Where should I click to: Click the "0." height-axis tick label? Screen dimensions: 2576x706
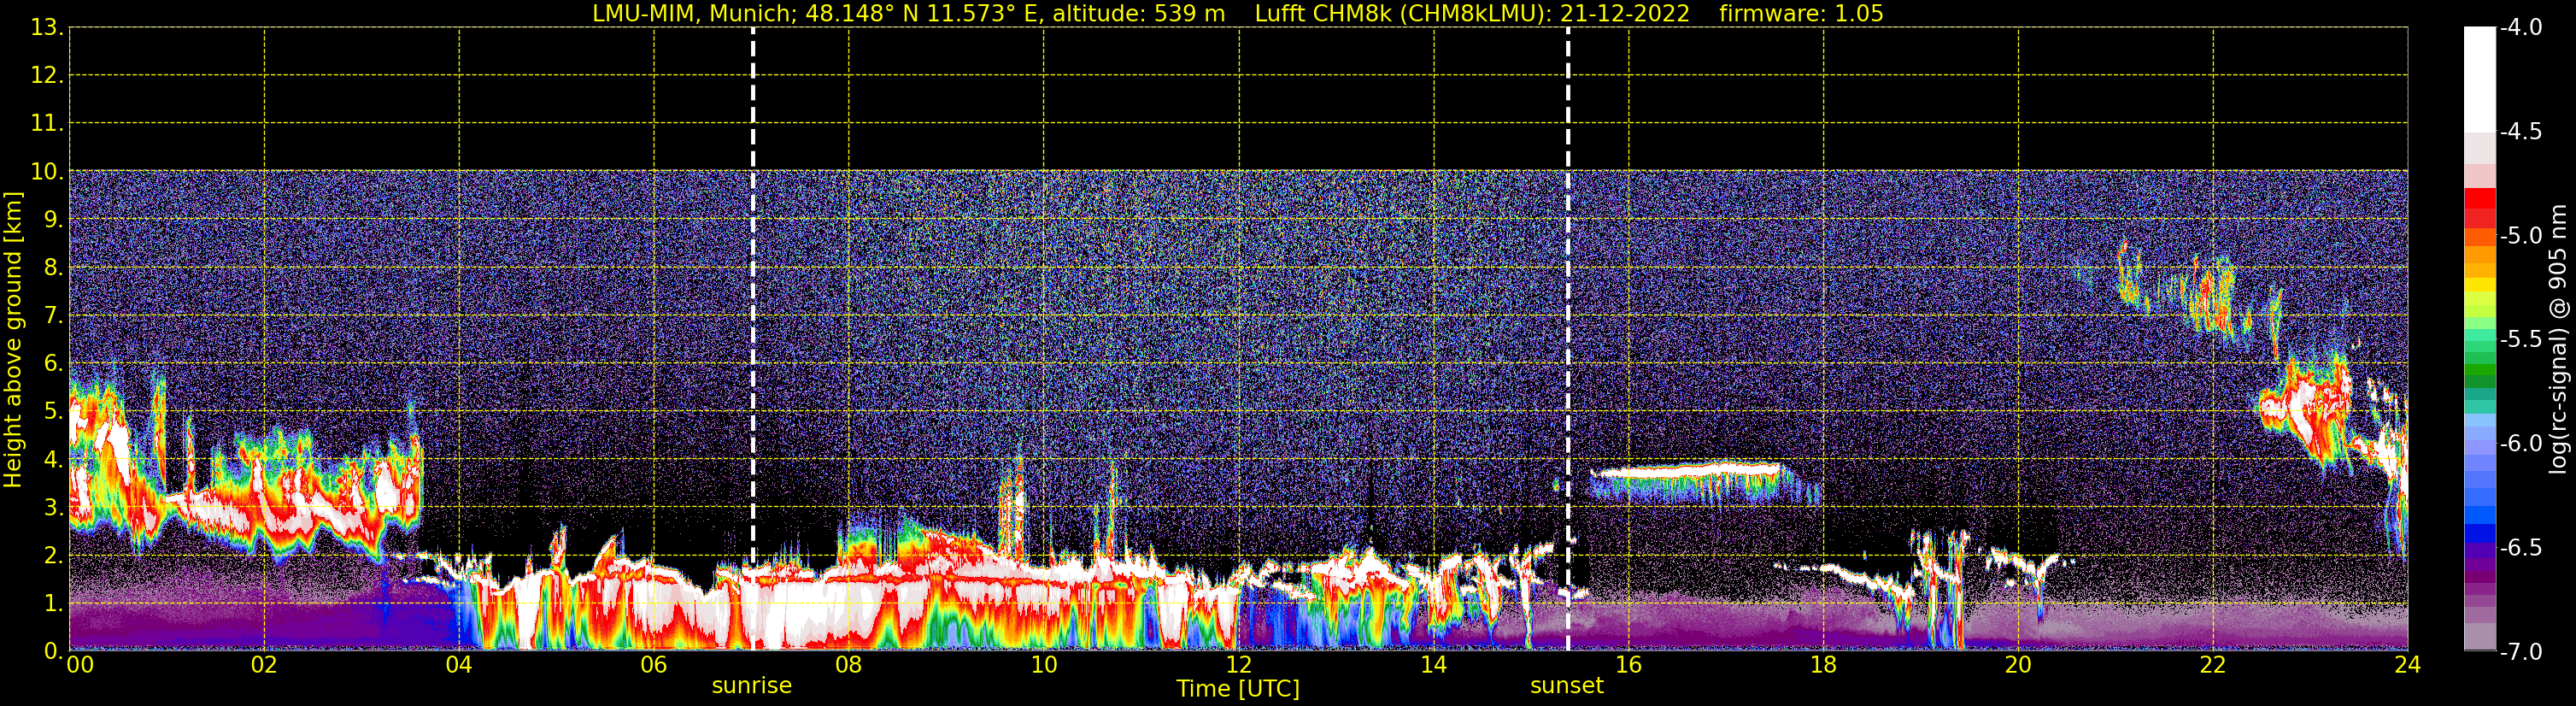[x=53, y=651]
